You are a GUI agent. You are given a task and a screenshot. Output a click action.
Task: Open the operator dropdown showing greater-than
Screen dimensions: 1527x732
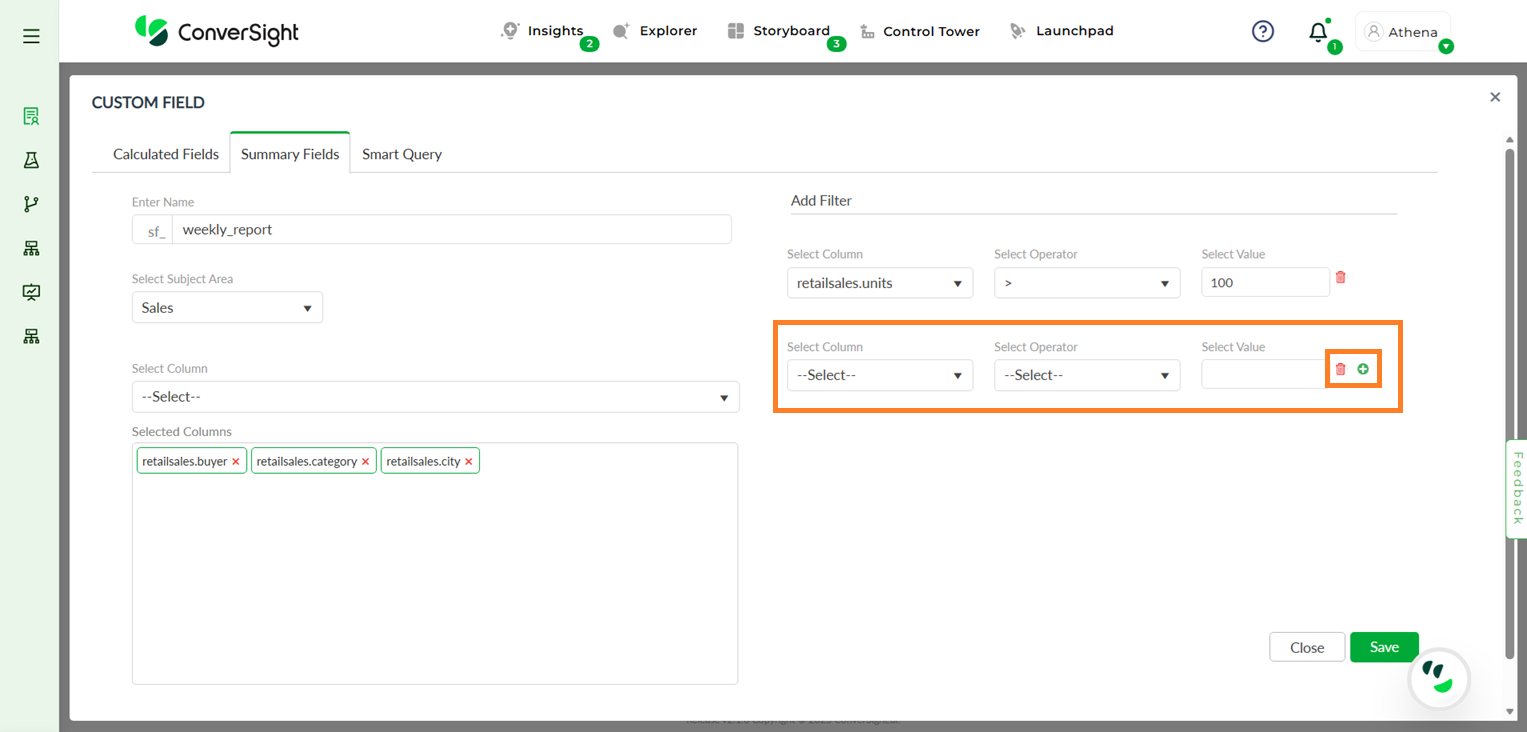click(x=1086, y=283)
